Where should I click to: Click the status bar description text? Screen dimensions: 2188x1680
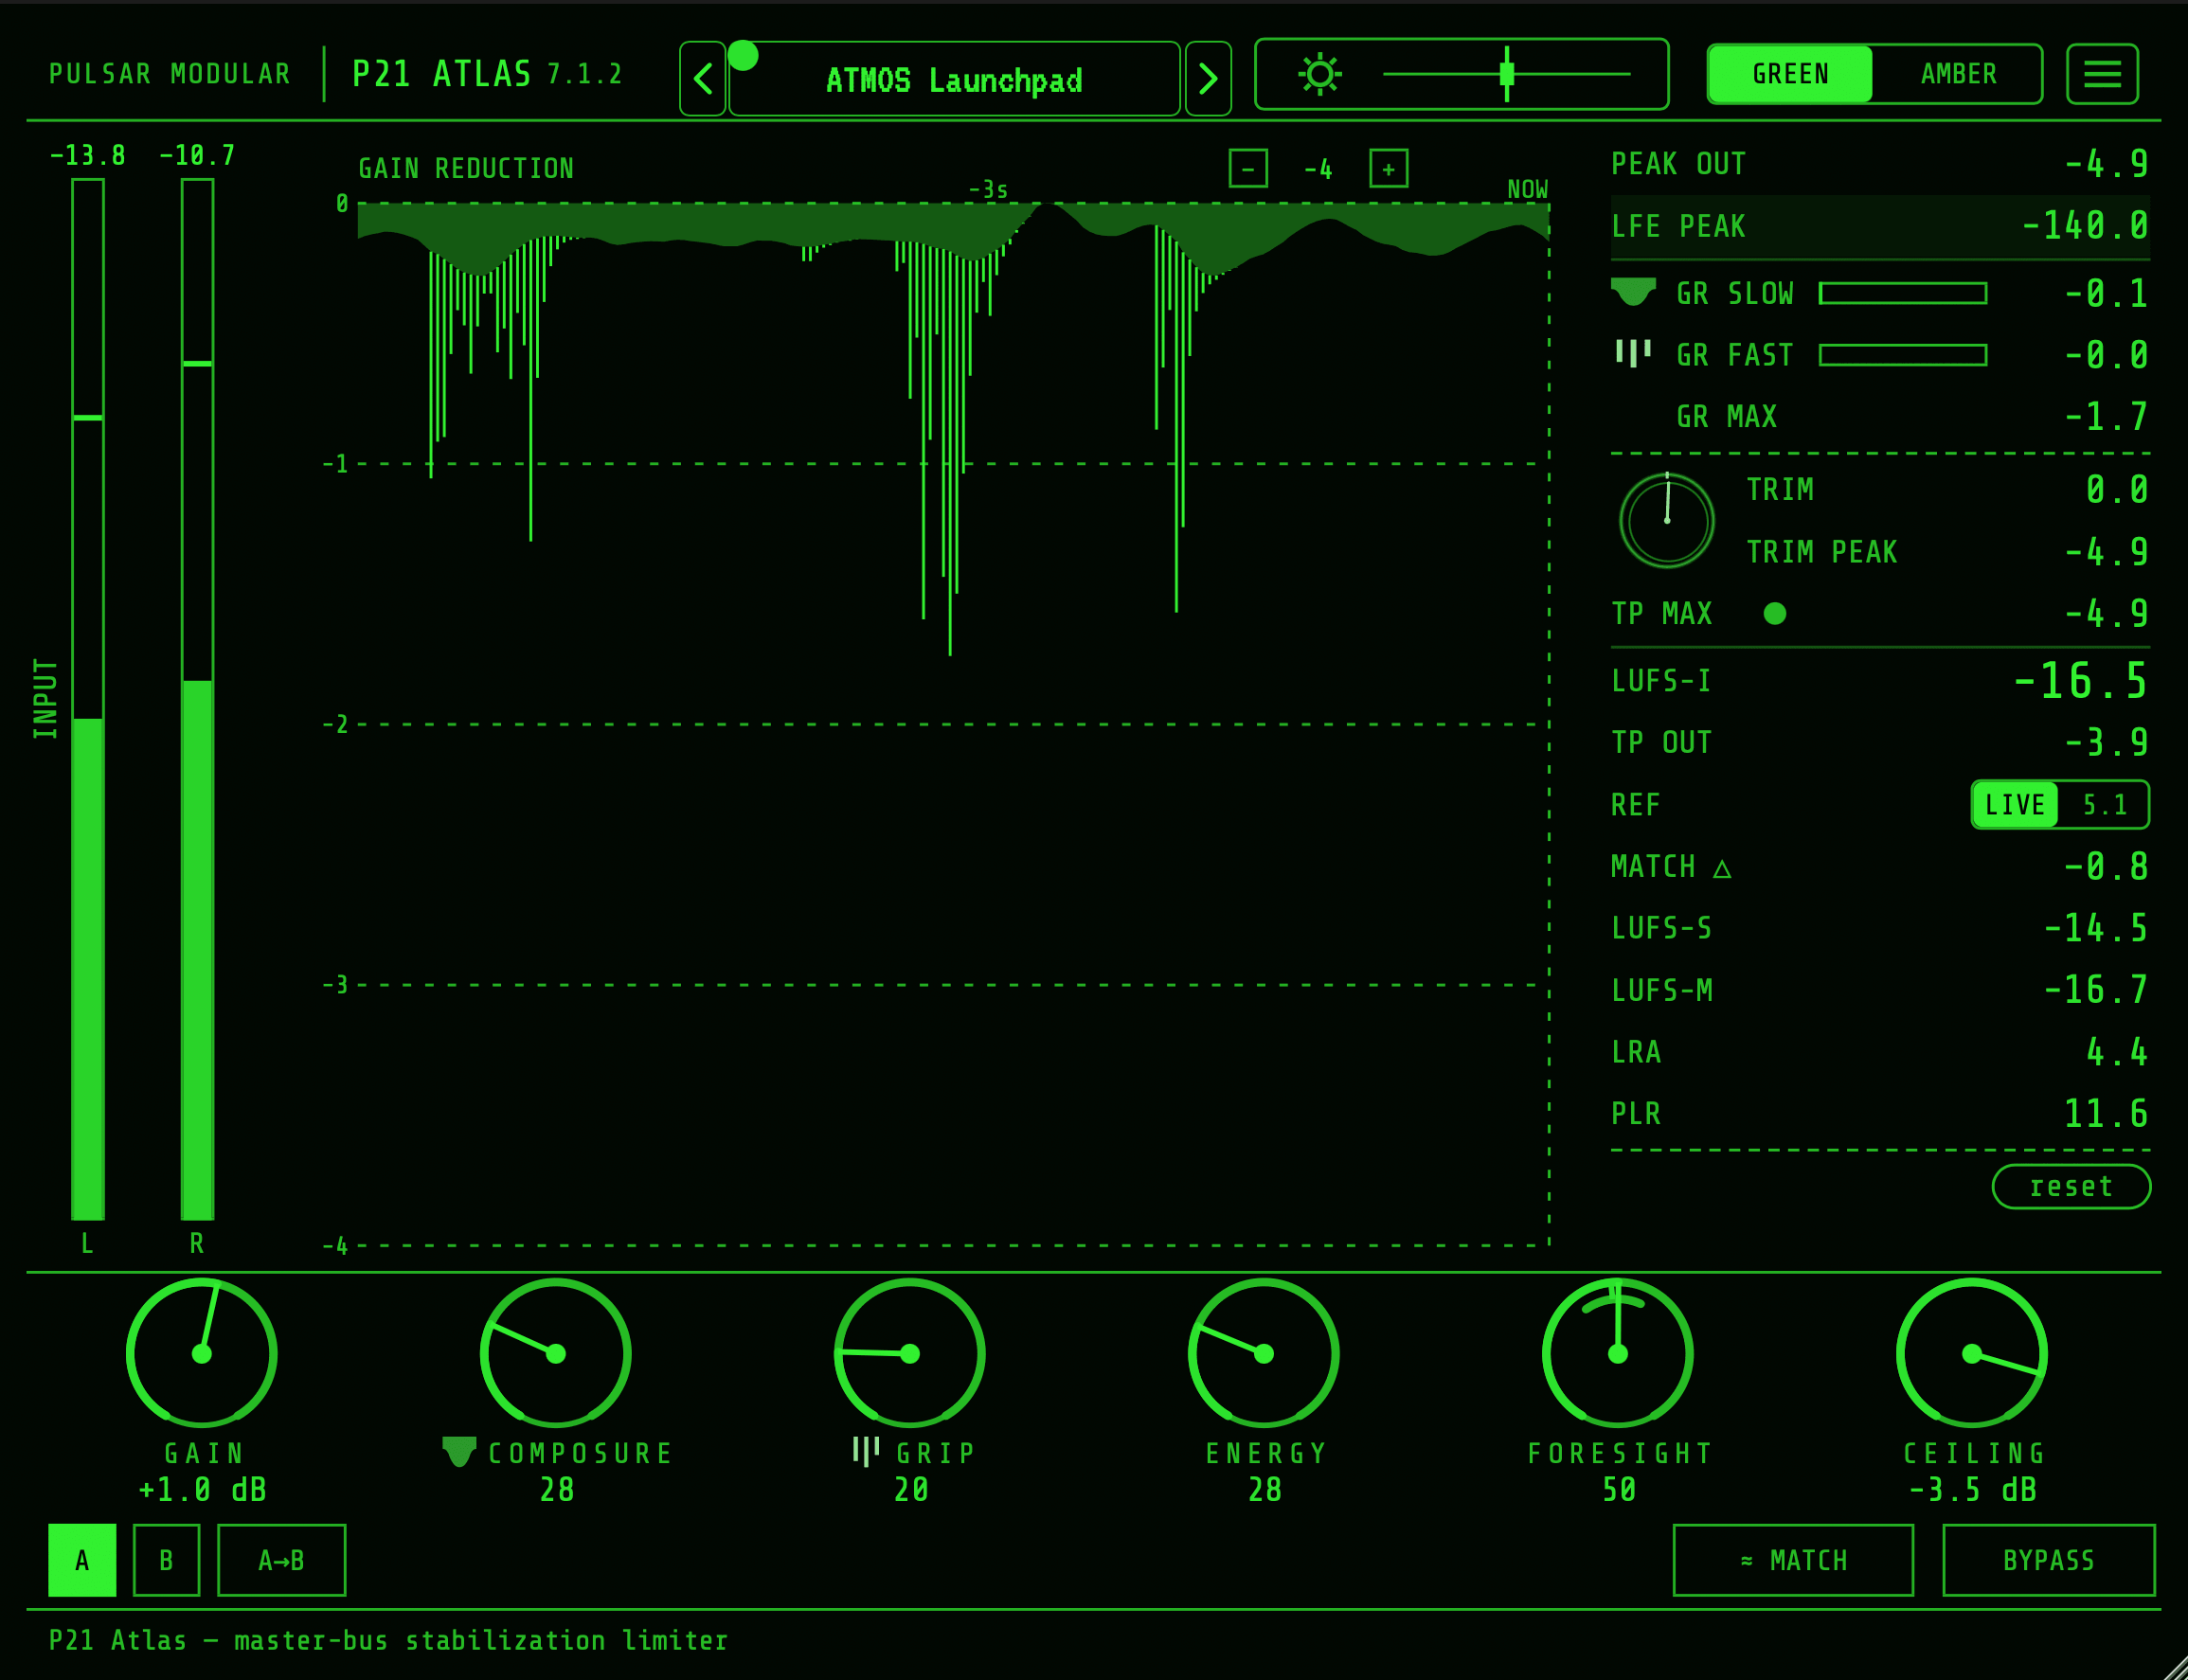(x=388, y=1641)
